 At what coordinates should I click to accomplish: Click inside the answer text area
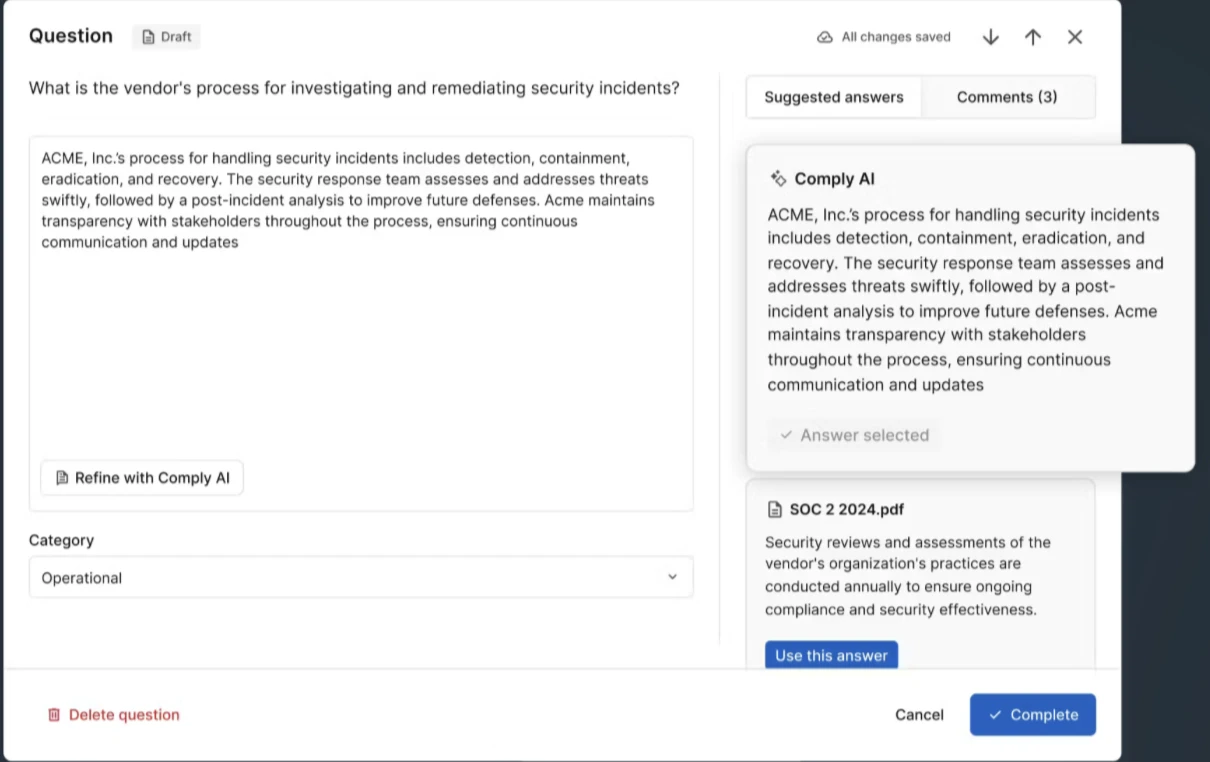click(361, 324)
